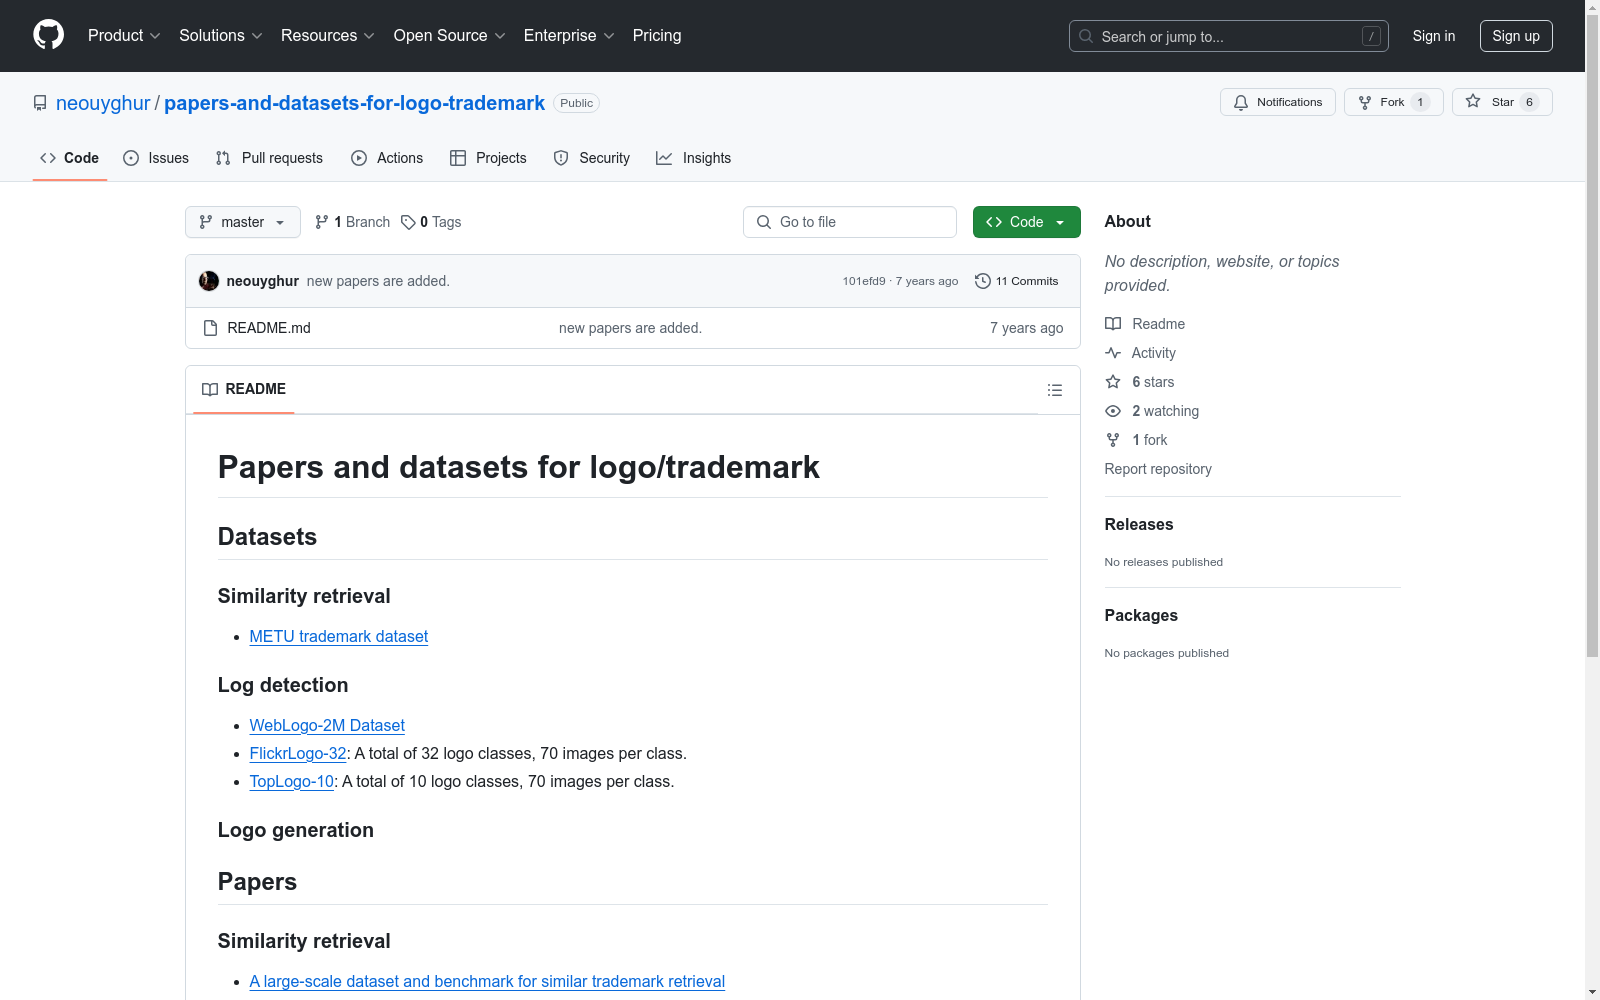Click the tag icon beside 0 Tags
Screen dimensions: 1600x1000
click(x=408, y=222)
